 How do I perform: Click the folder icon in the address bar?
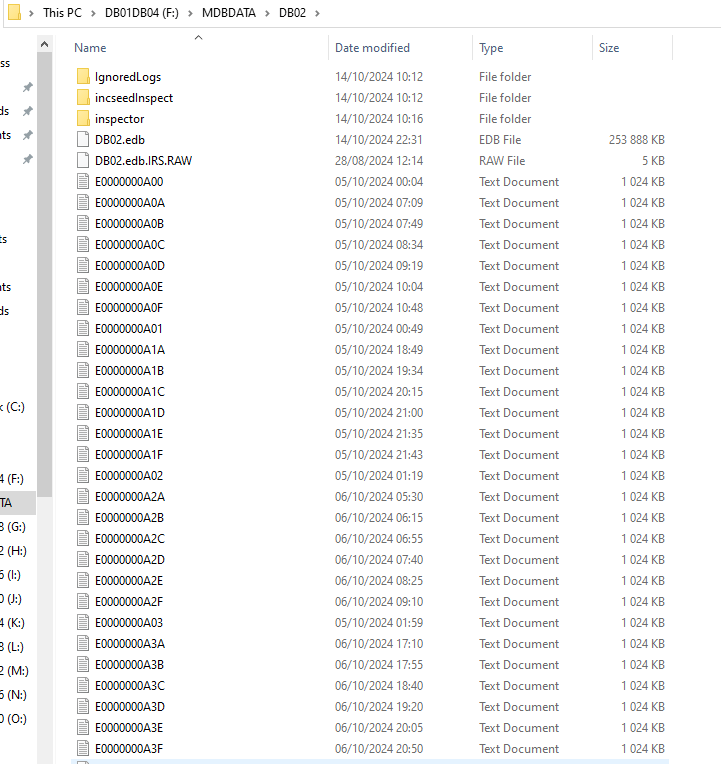[14, 11]
